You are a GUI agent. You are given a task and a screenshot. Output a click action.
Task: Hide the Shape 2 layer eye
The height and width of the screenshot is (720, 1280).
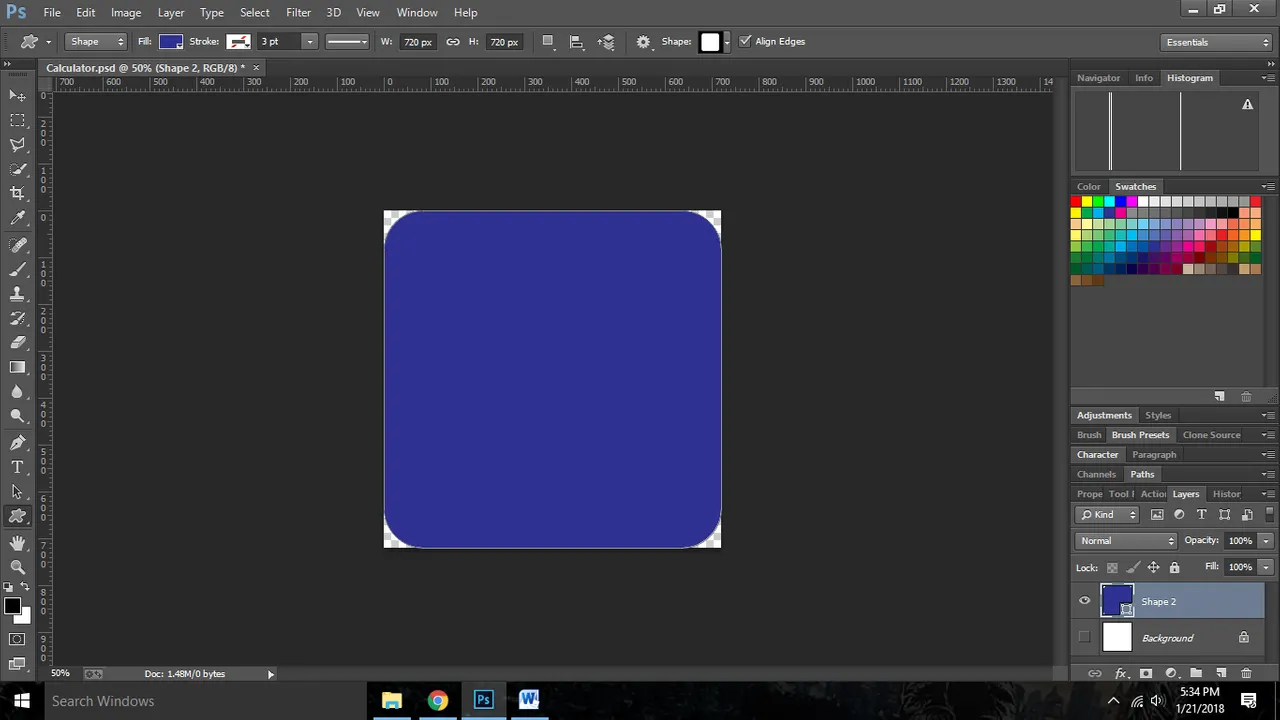[x=1084, y=601]
